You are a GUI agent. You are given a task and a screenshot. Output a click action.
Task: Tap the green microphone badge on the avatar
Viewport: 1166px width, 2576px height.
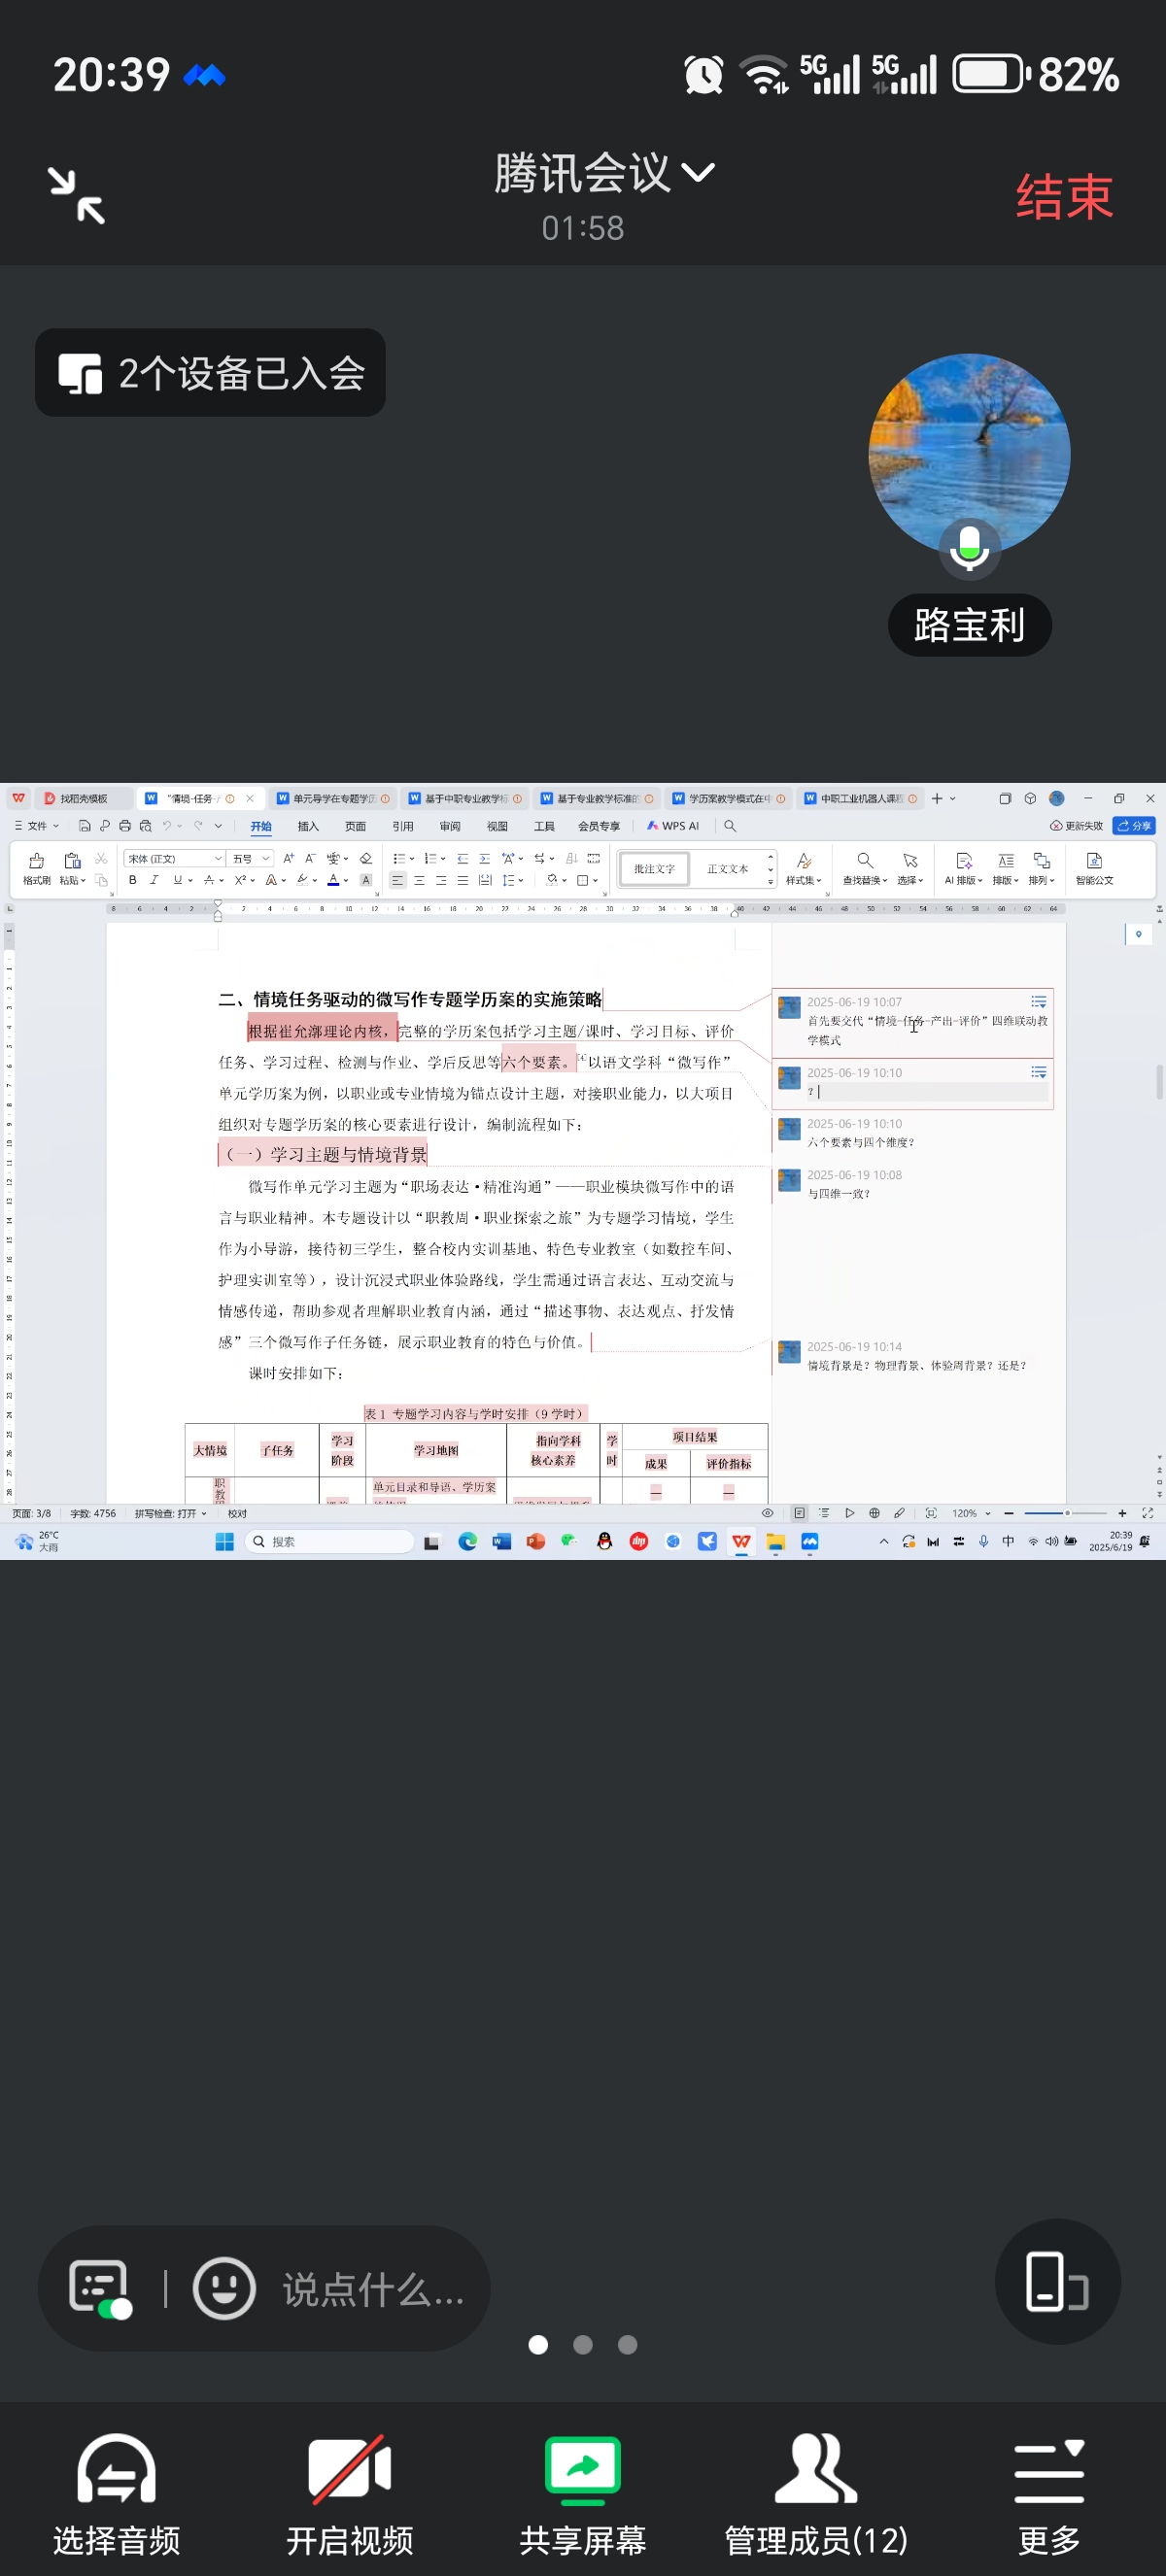tap(969, 547)
